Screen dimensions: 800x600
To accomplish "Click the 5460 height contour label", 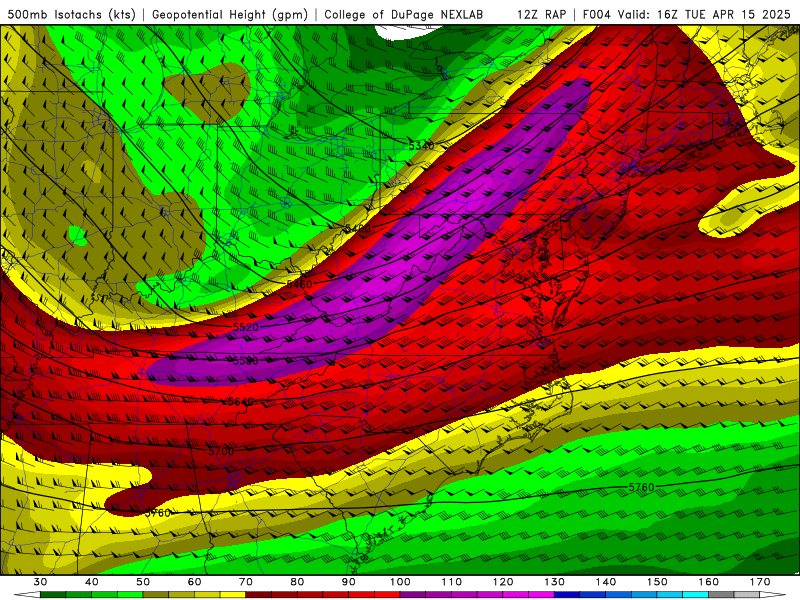I will (x=299, y=284).
